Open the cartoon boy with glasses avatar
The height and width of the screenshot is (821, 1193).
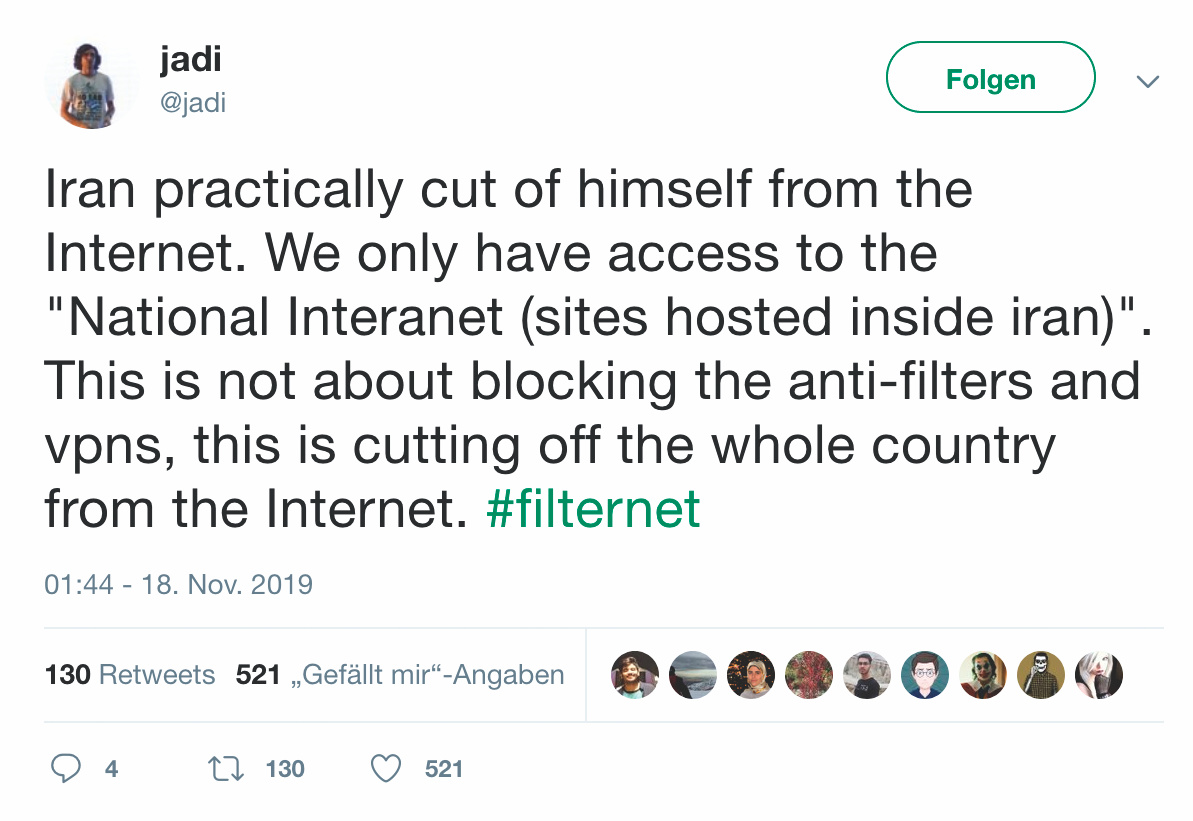[925, 675]
